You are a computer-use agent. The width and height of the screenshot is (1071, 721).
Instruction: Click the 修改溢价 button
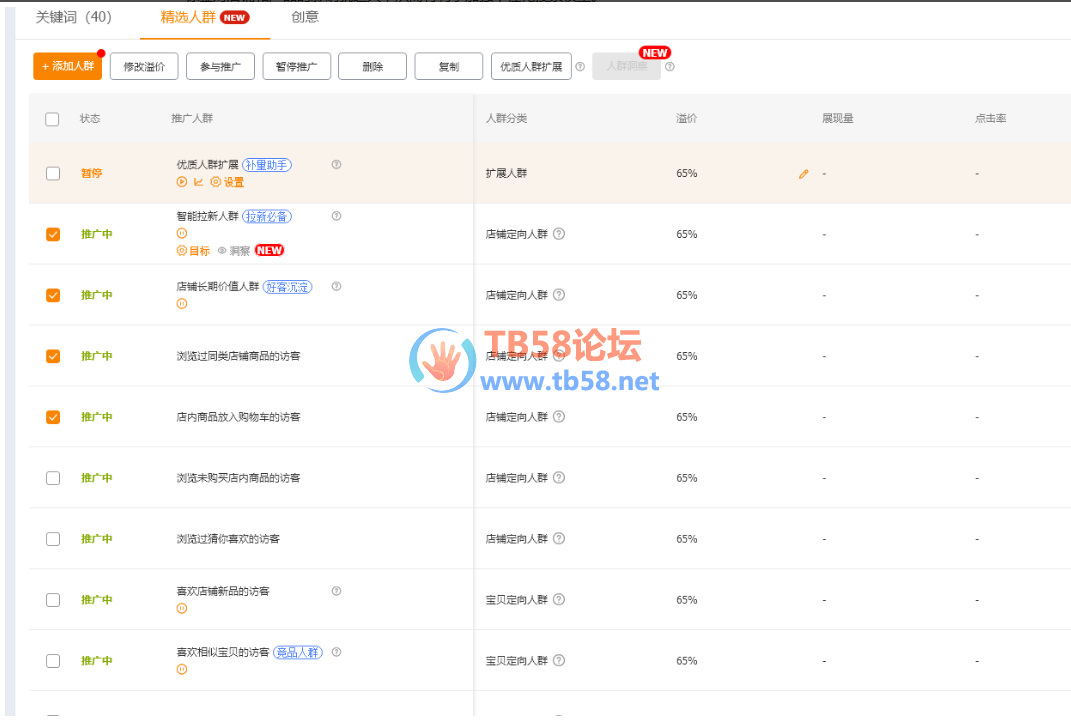(x=144, y=67)
